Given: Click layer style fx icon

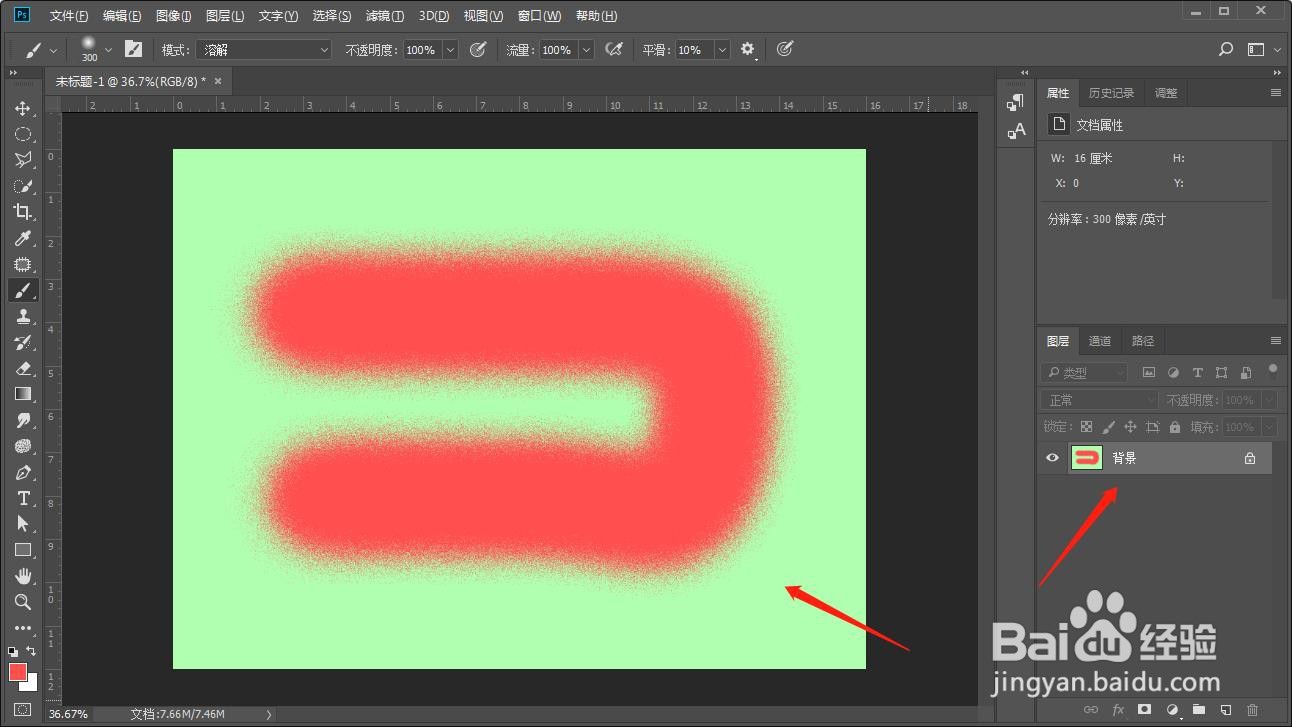Looking at the screenshot, I should [x=1118, y=709].
